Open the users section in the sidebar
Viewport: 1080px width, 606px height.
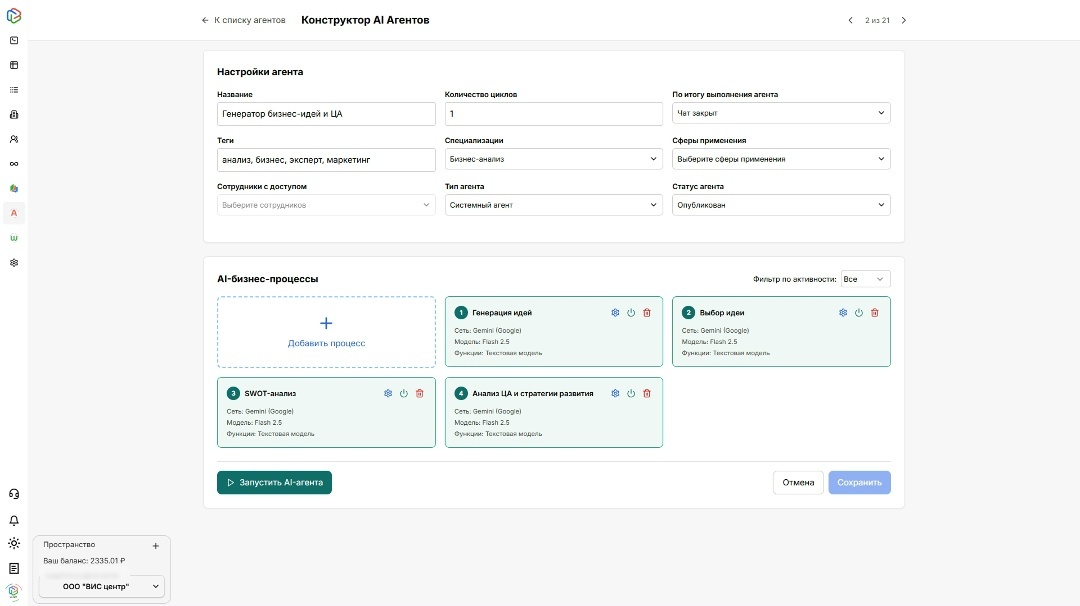pos(14,139)
